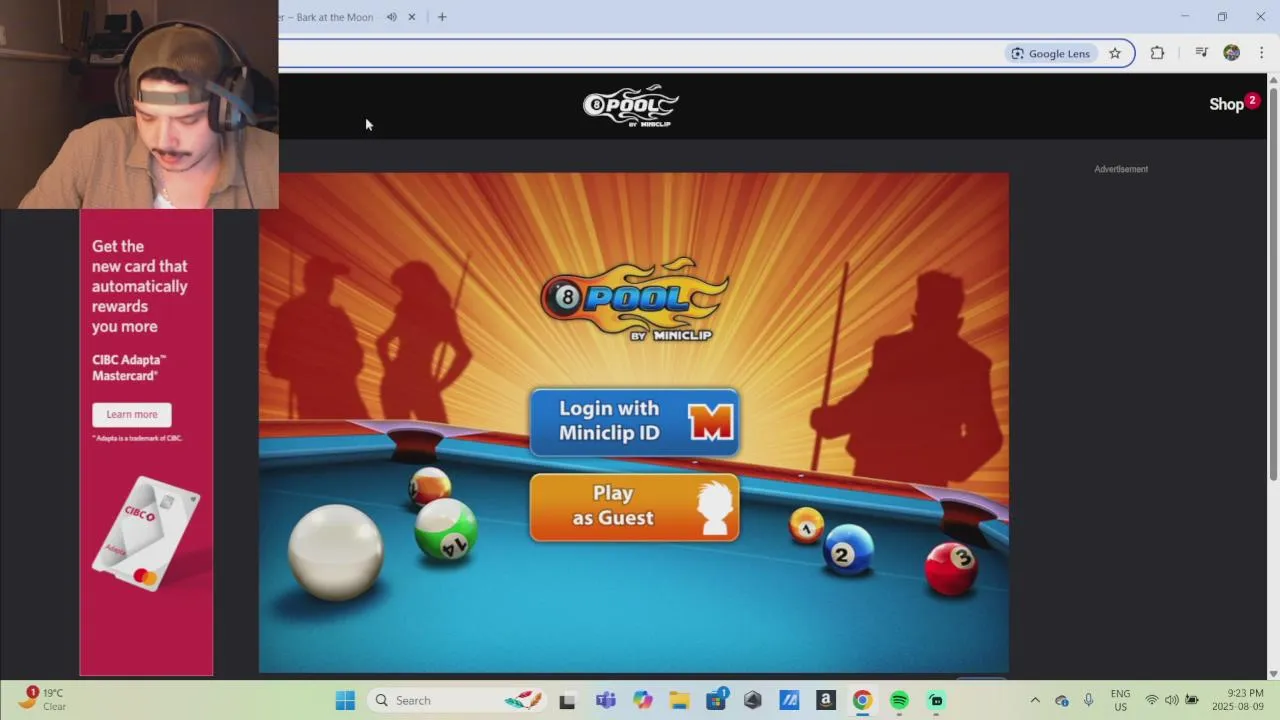This screenshot has height=720, width=1280.
Task: Click the OneDrive cloud tray icon
Action: tap(1062, 700)
